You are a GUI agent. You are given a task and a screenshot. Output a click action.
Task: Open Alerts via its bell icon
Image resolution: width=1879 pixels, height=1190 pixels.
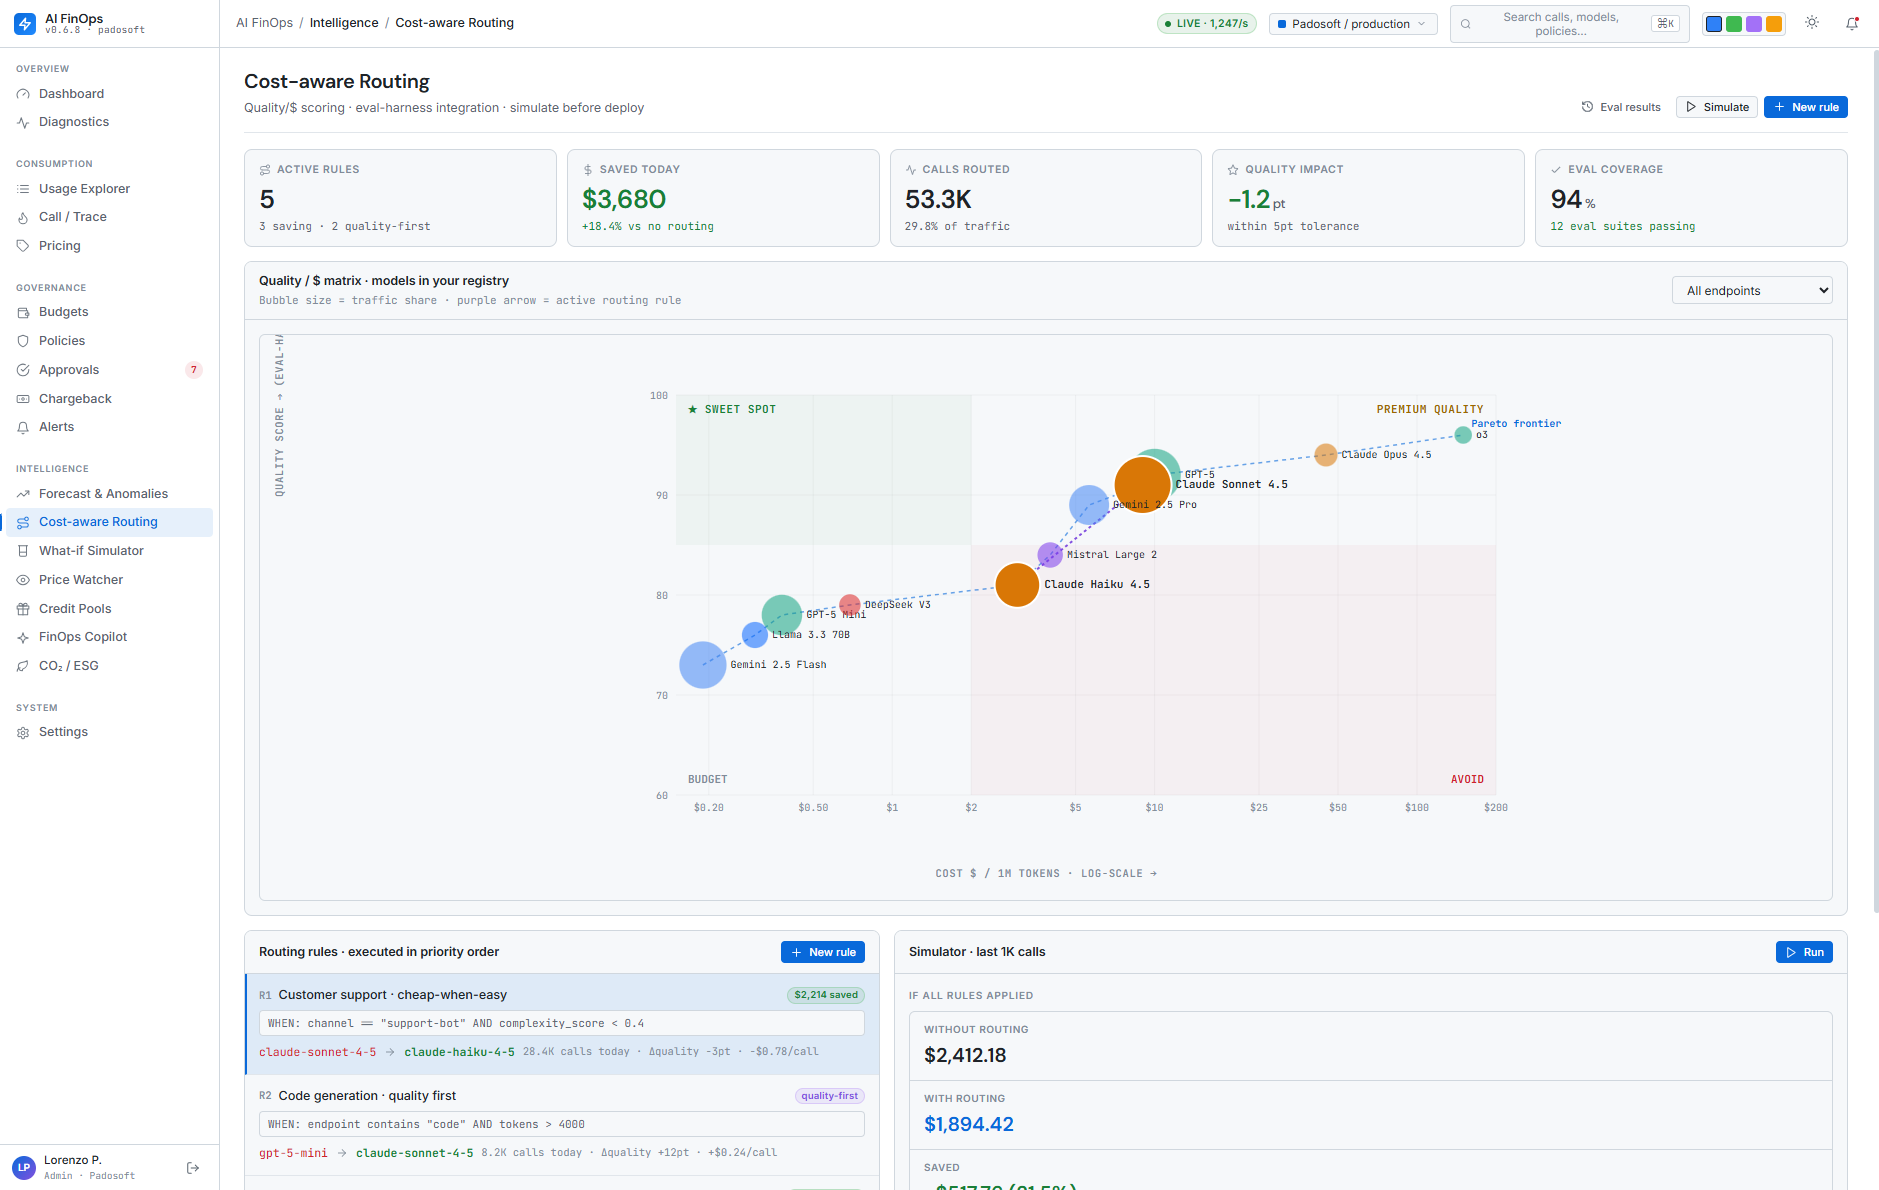pyautogui.click(x=23, y=427)
